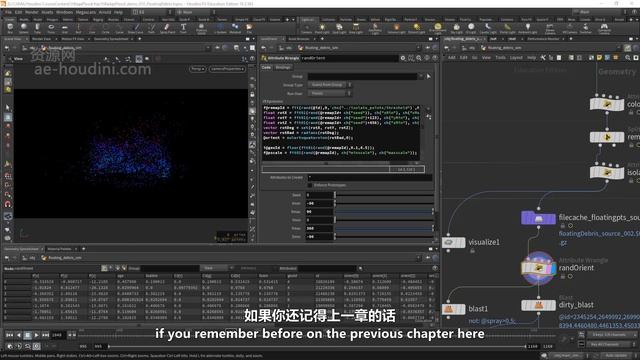Click the Seed slider track

(384, 195)
